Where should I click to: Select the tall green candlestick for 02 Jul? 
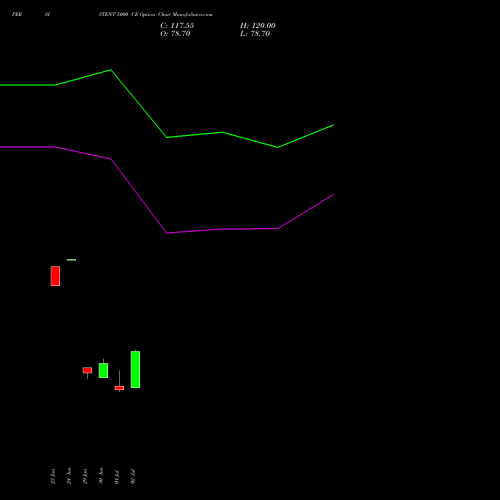[135, 369]
